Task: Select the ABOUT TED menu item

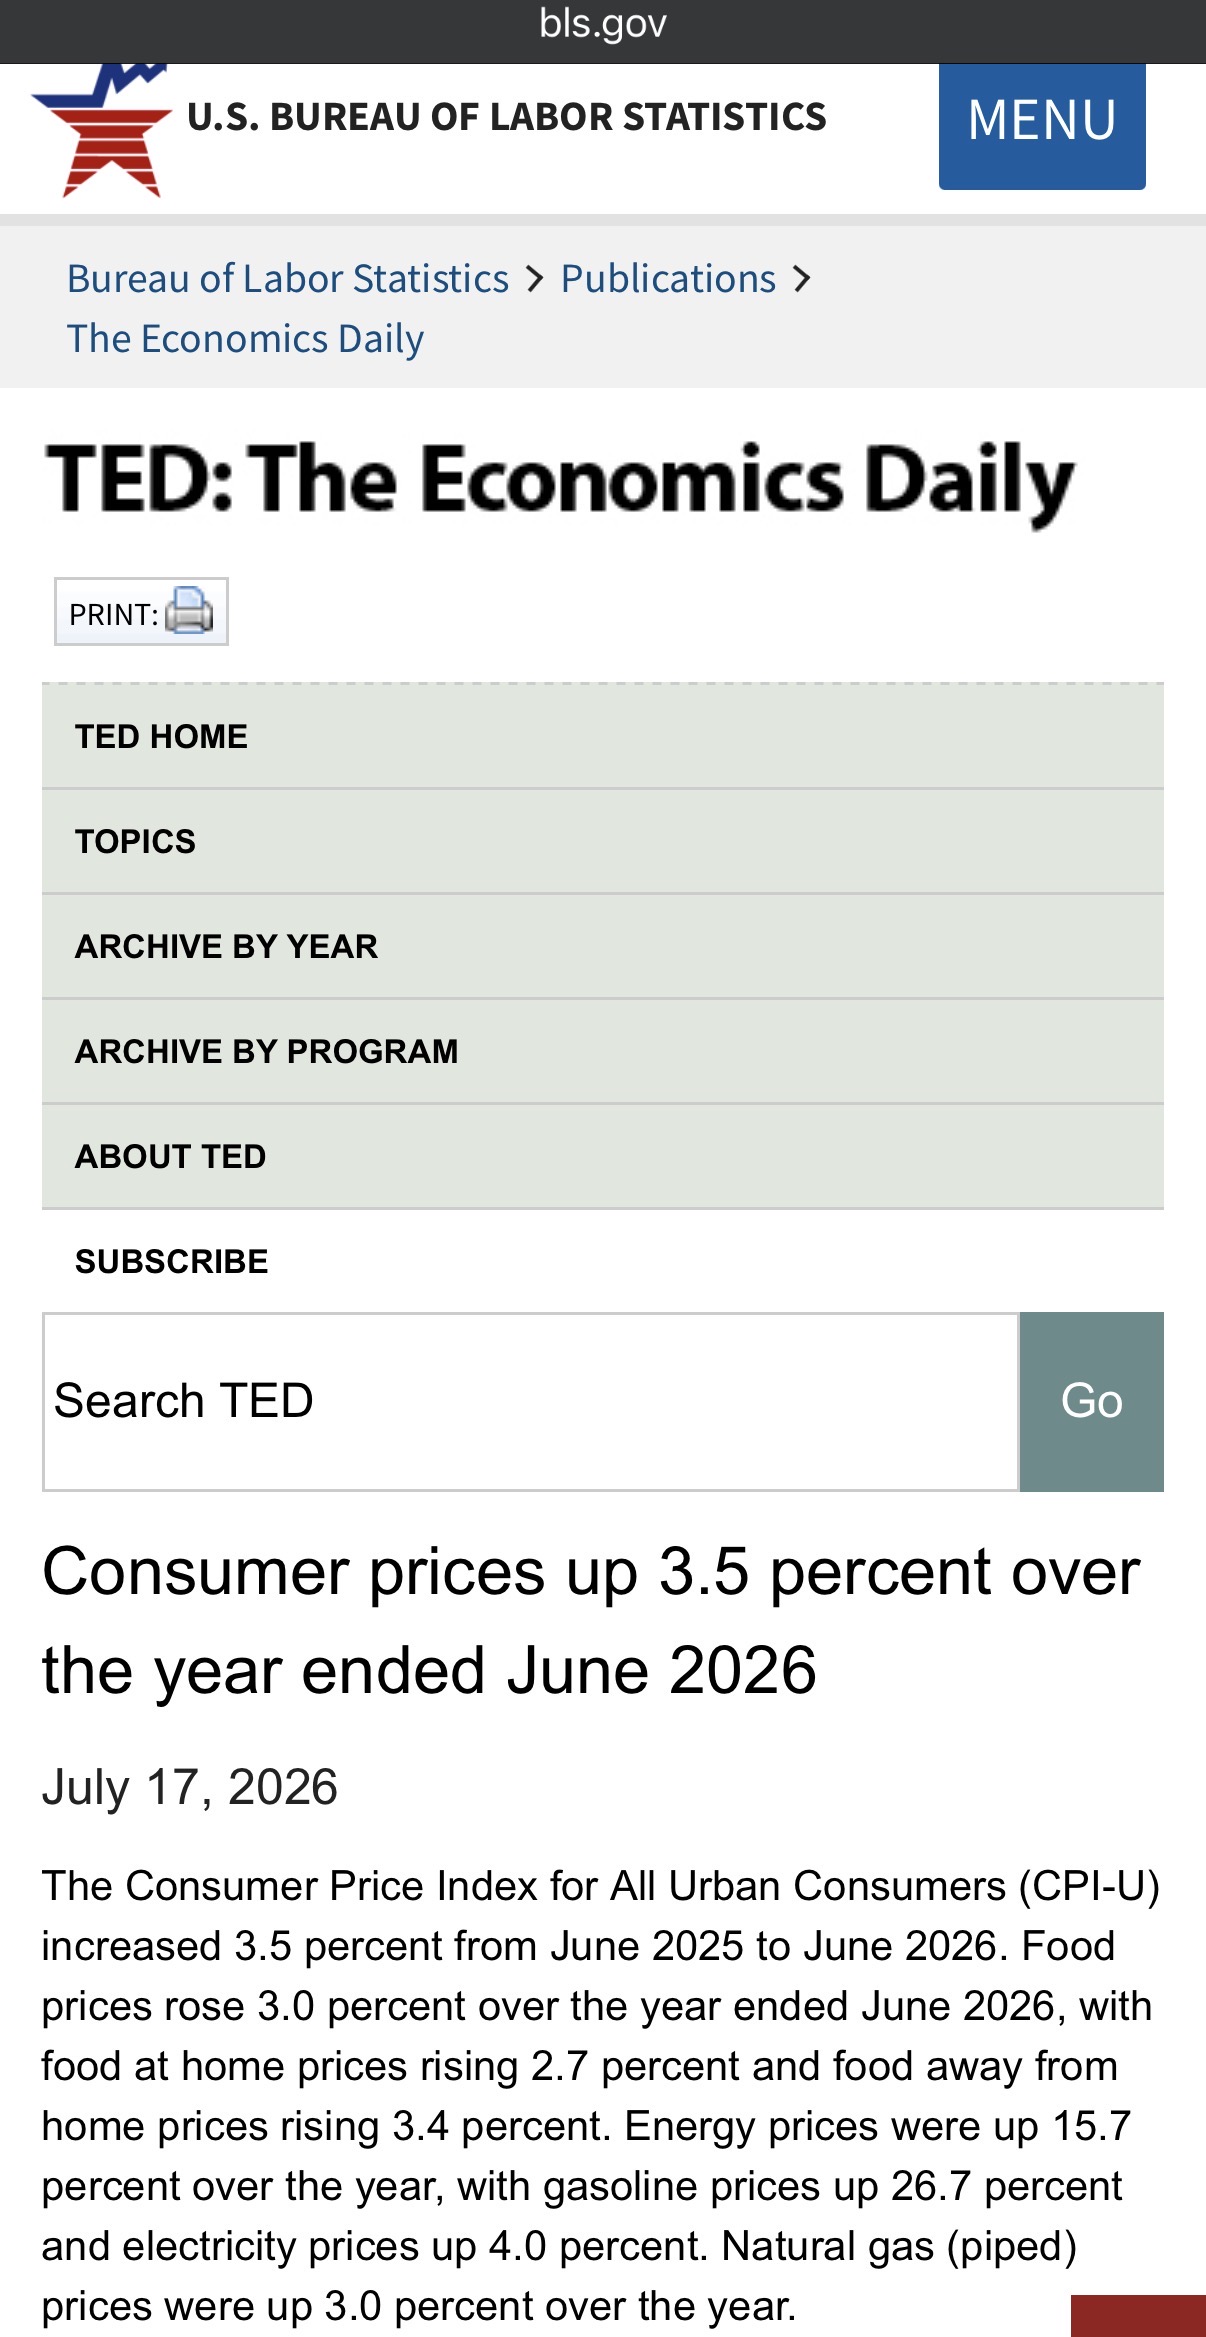Action: 603,1157
